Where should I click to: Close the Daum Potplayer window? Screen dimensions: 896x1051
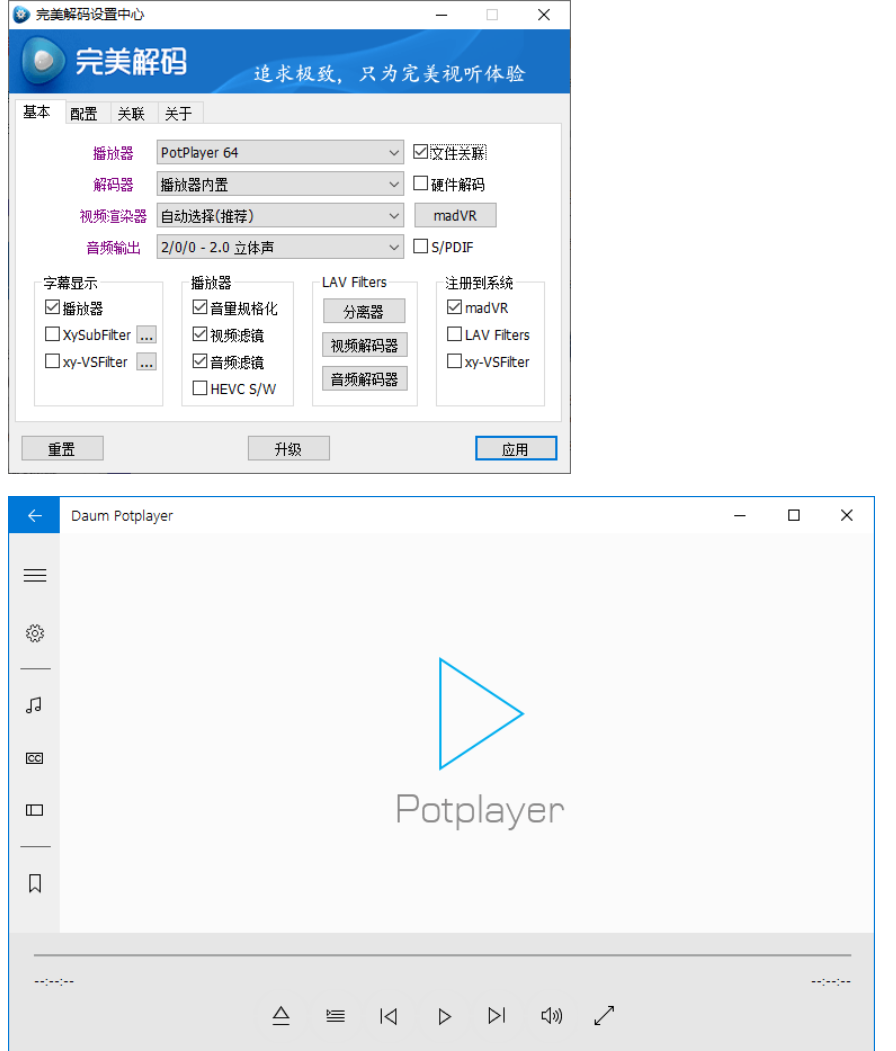[x=847, y=515]
